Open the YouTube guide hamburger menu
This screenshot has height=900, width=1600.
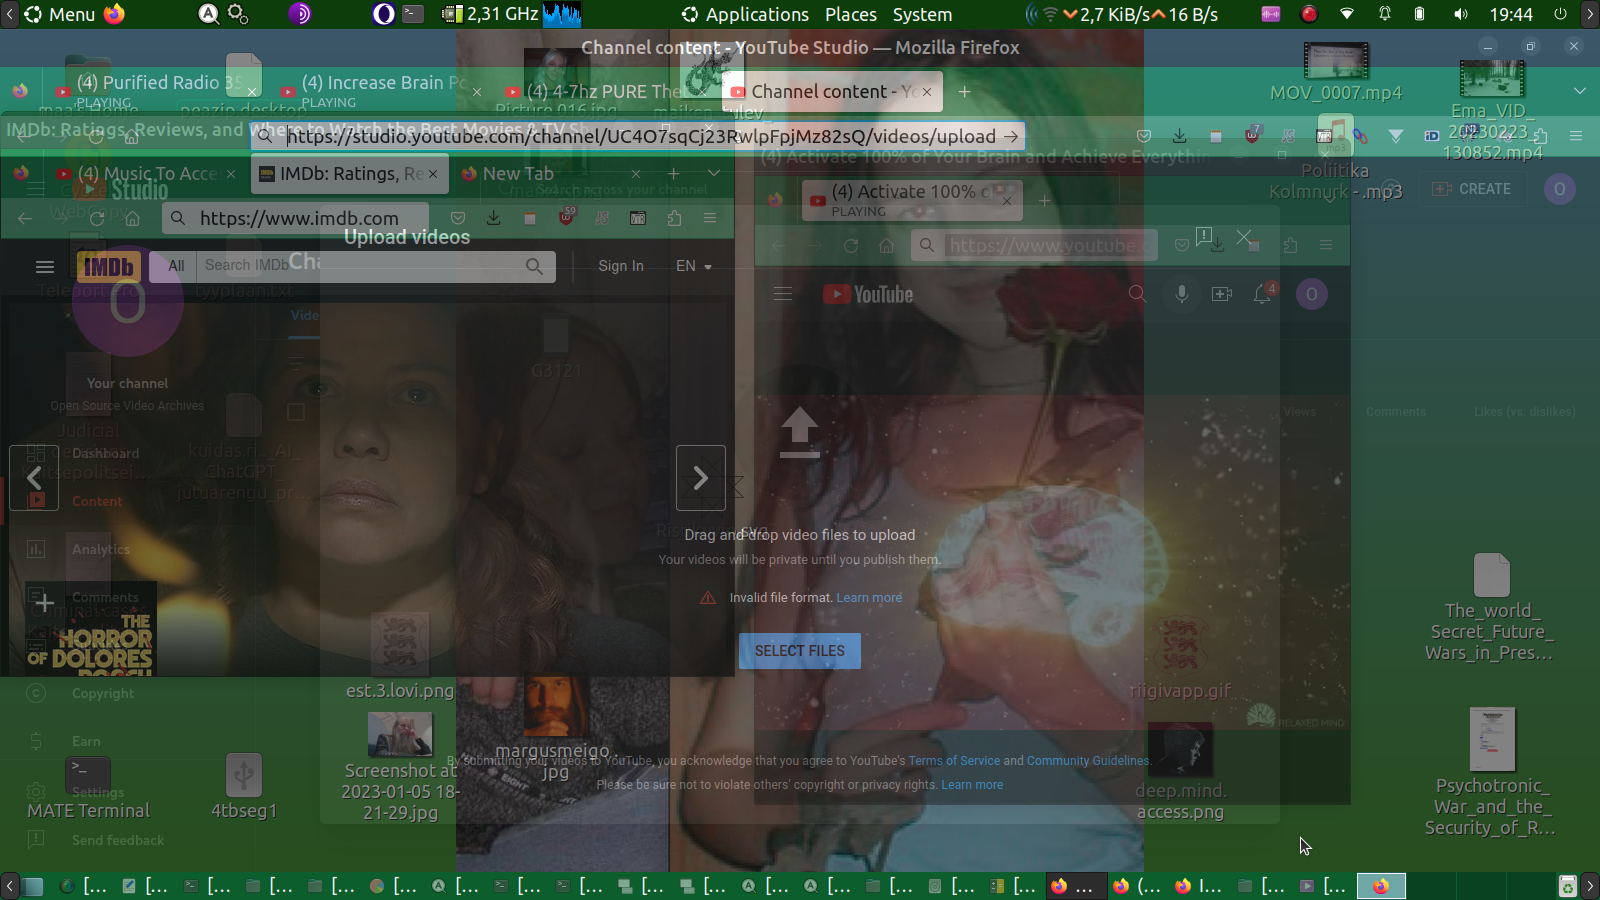click(783, 294)
